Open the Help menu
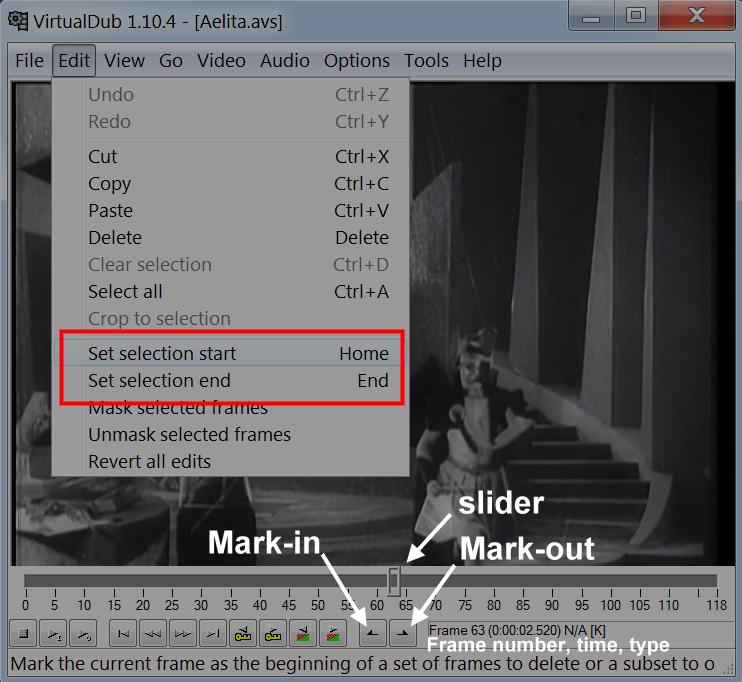The image size is (742, 682). pos(482,61)
